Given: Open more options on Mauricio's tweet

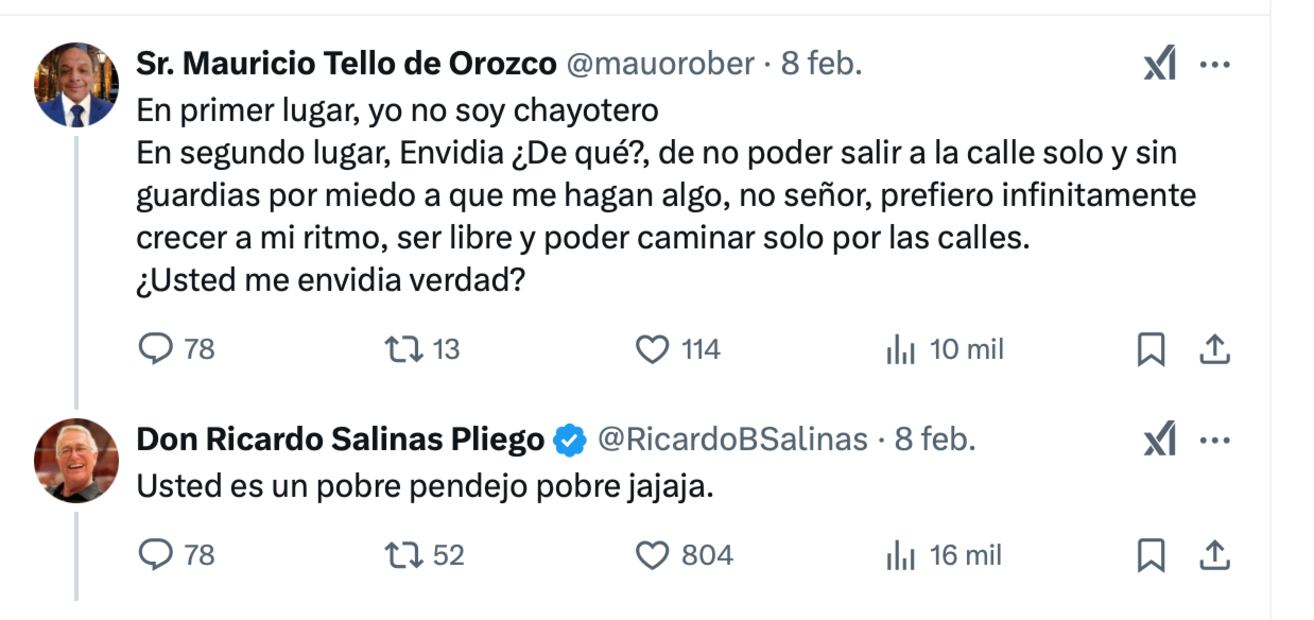Looking at the screenshot, I should point(1215,62).
